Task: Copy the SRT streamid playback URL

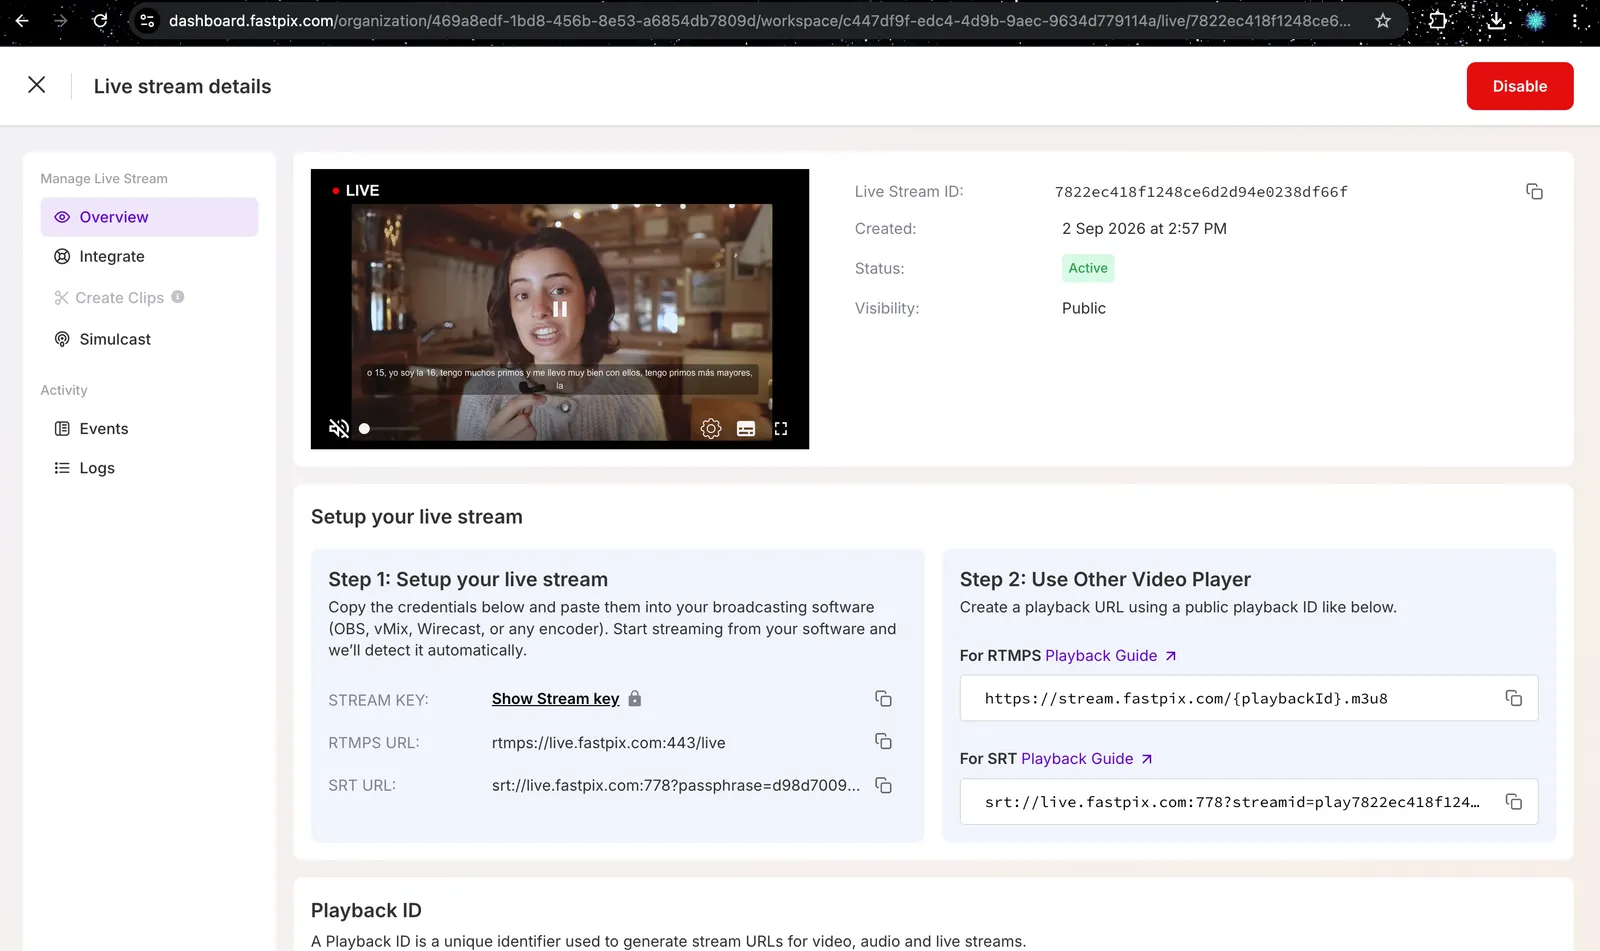Action: (1513, 802)
